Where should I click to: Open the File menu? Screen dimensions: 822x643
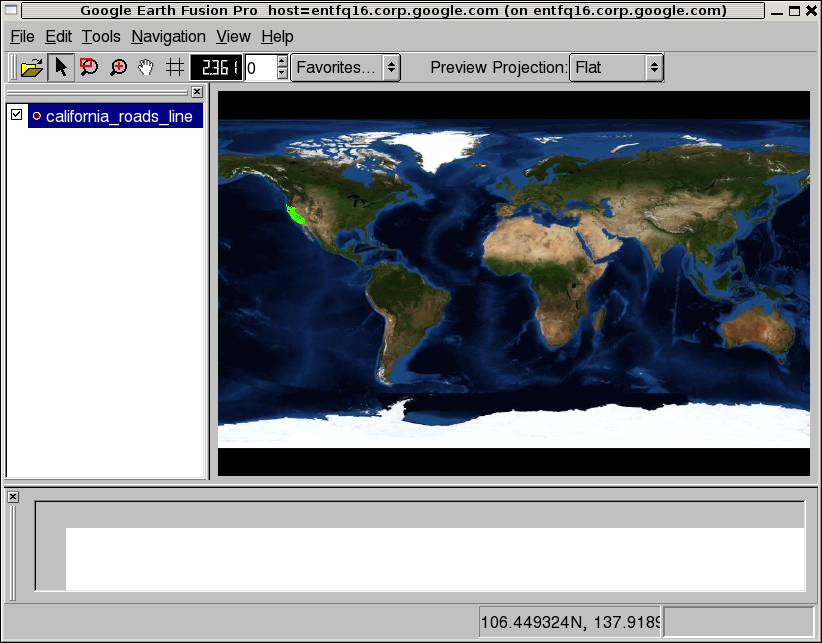pyautogui.click(x=22, y=36)
